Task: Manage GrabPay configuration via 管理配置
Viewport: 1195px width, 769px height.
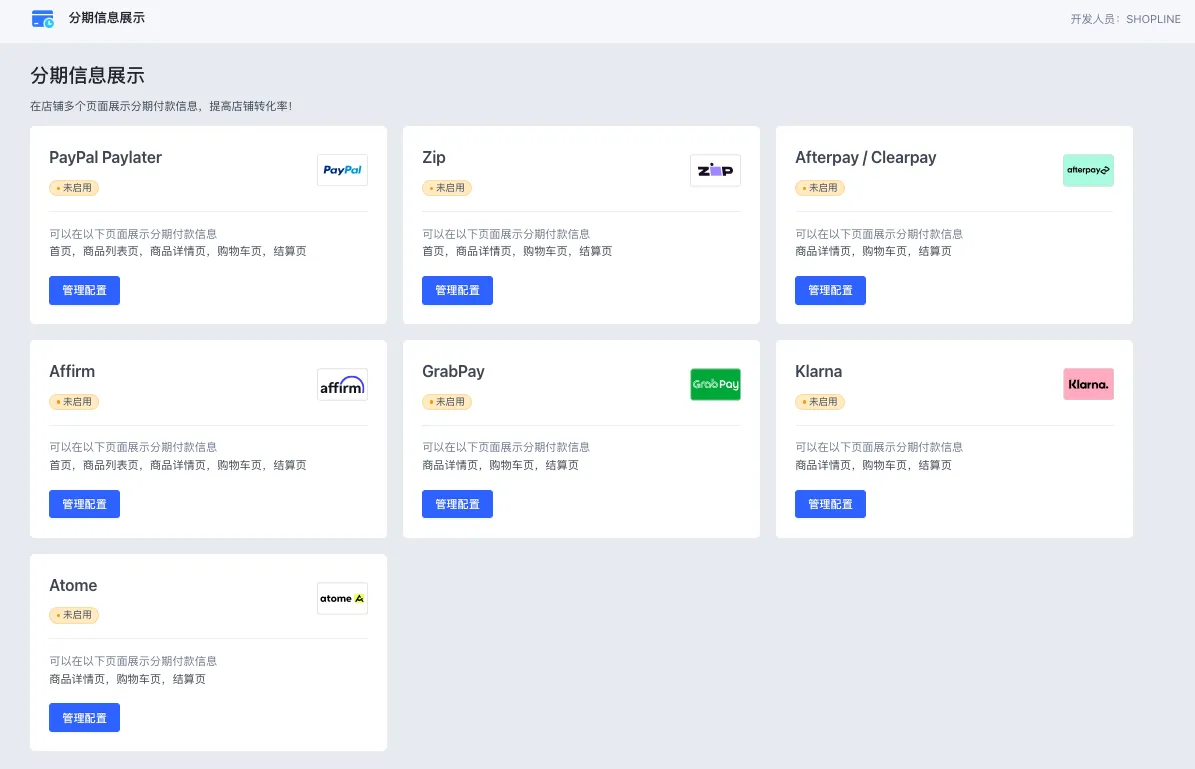Action: pyautogui.click(x=457, y=504)
